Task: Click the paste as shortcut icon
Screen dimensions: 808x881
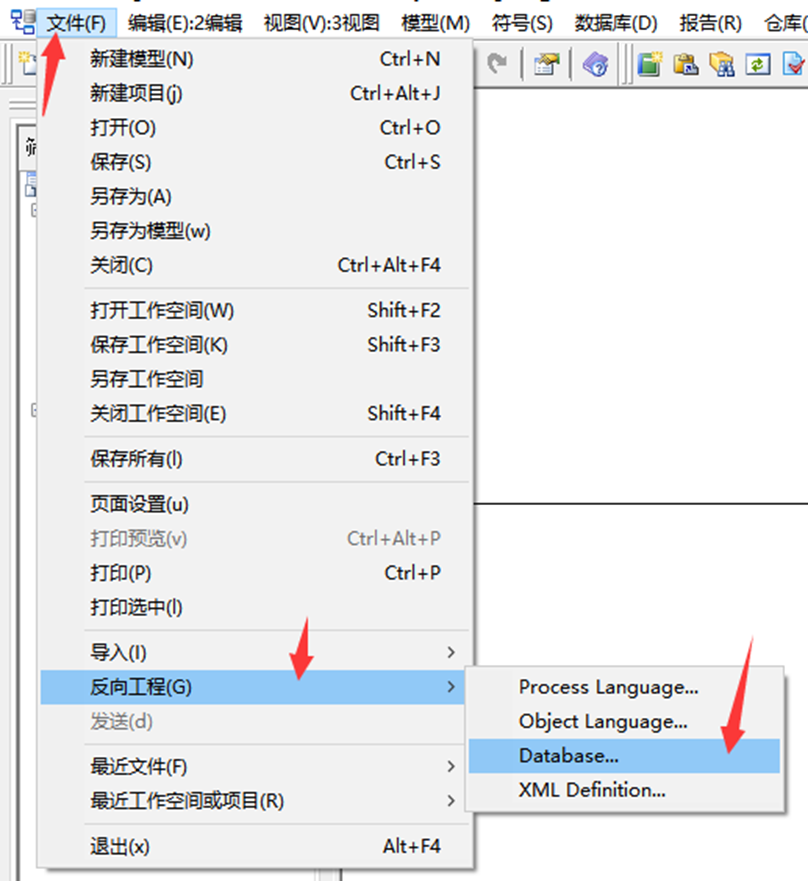Action: [686, 64]
